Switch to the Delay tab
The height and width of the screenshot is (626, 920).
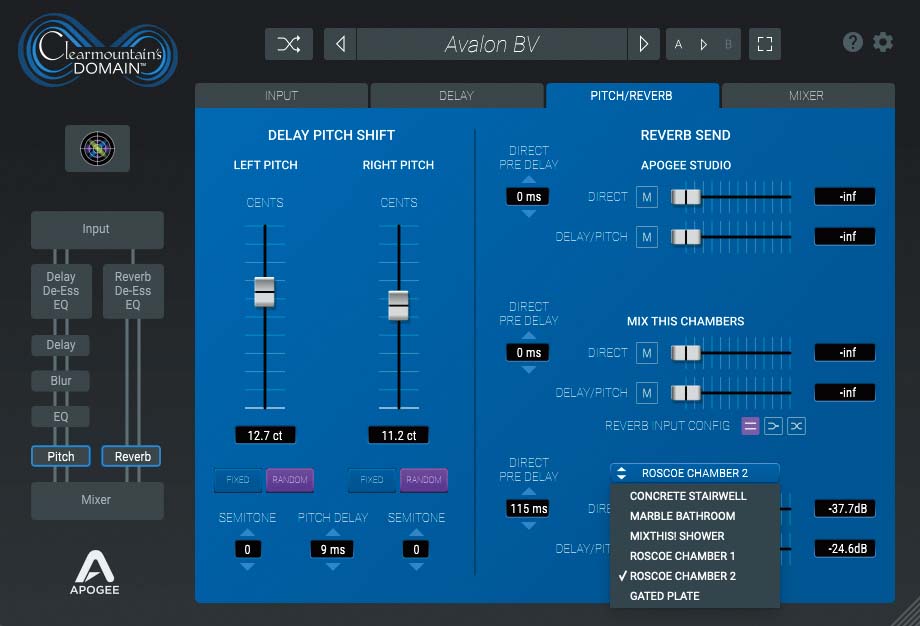click(x=456, y=96)
